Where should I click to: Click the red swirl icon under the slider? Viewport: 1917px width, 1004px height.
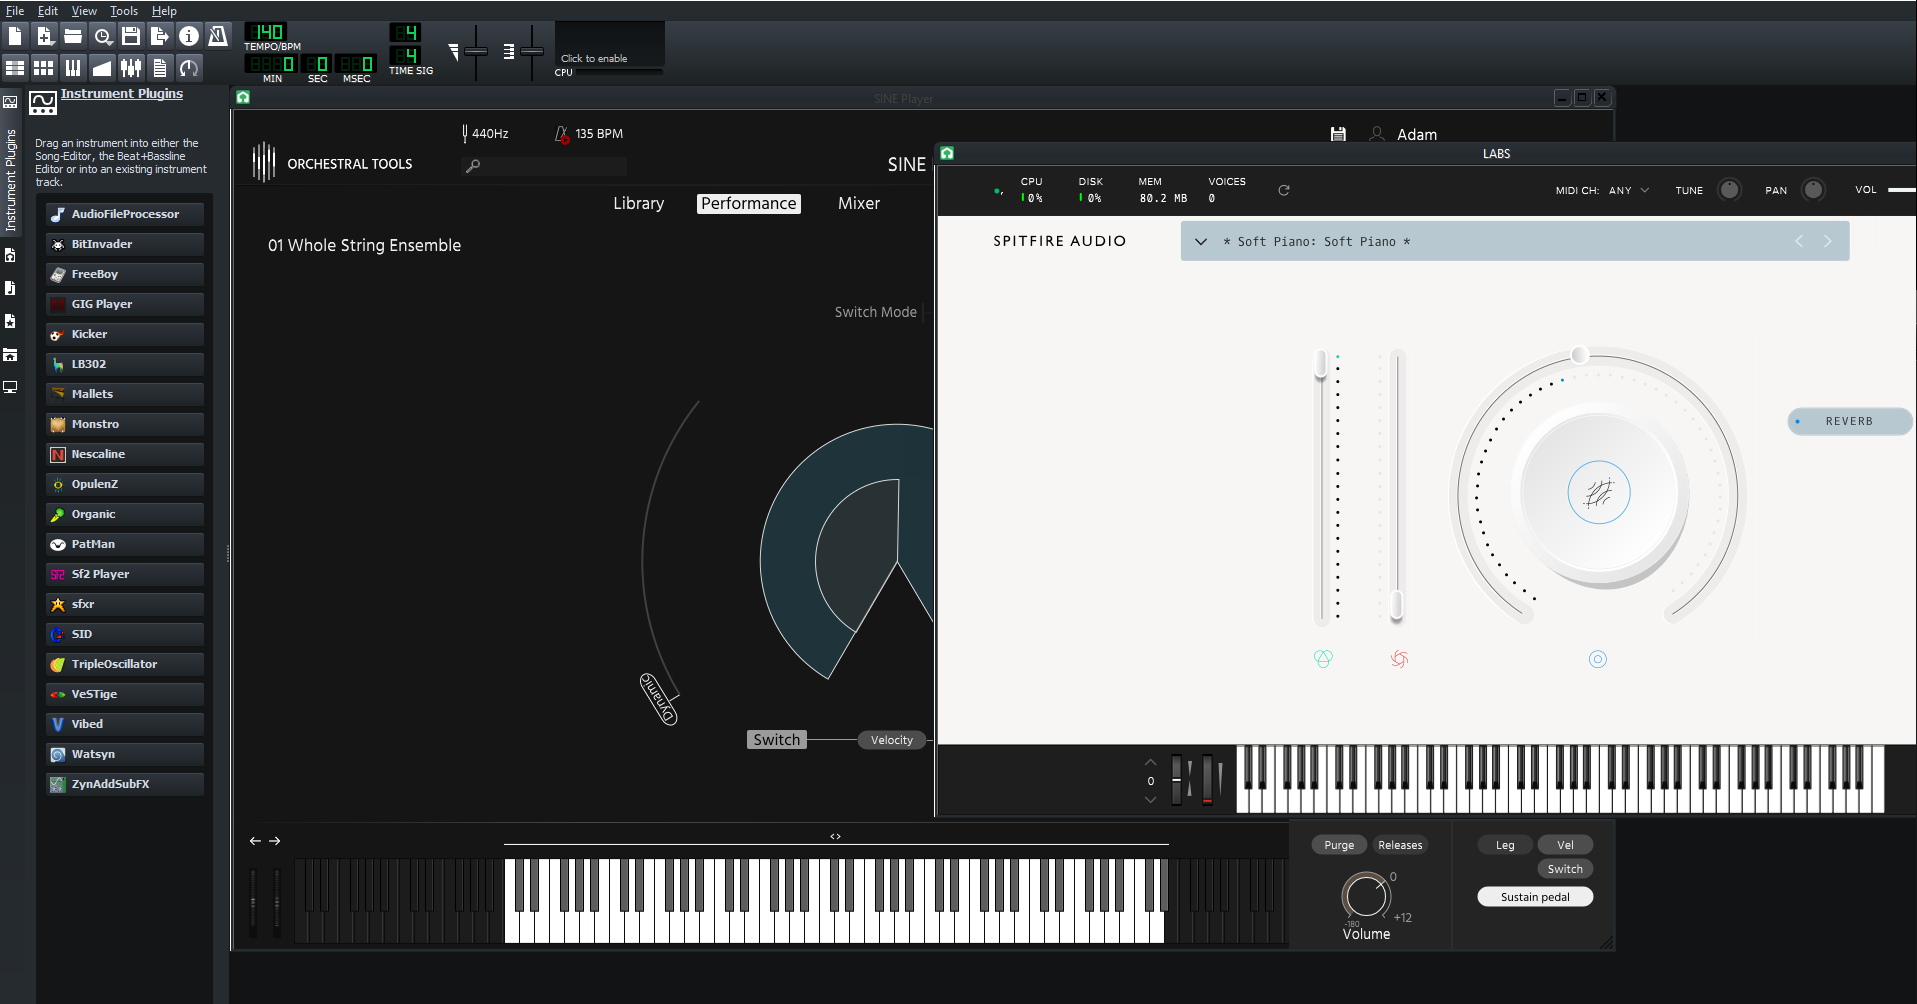point(1399,659)
